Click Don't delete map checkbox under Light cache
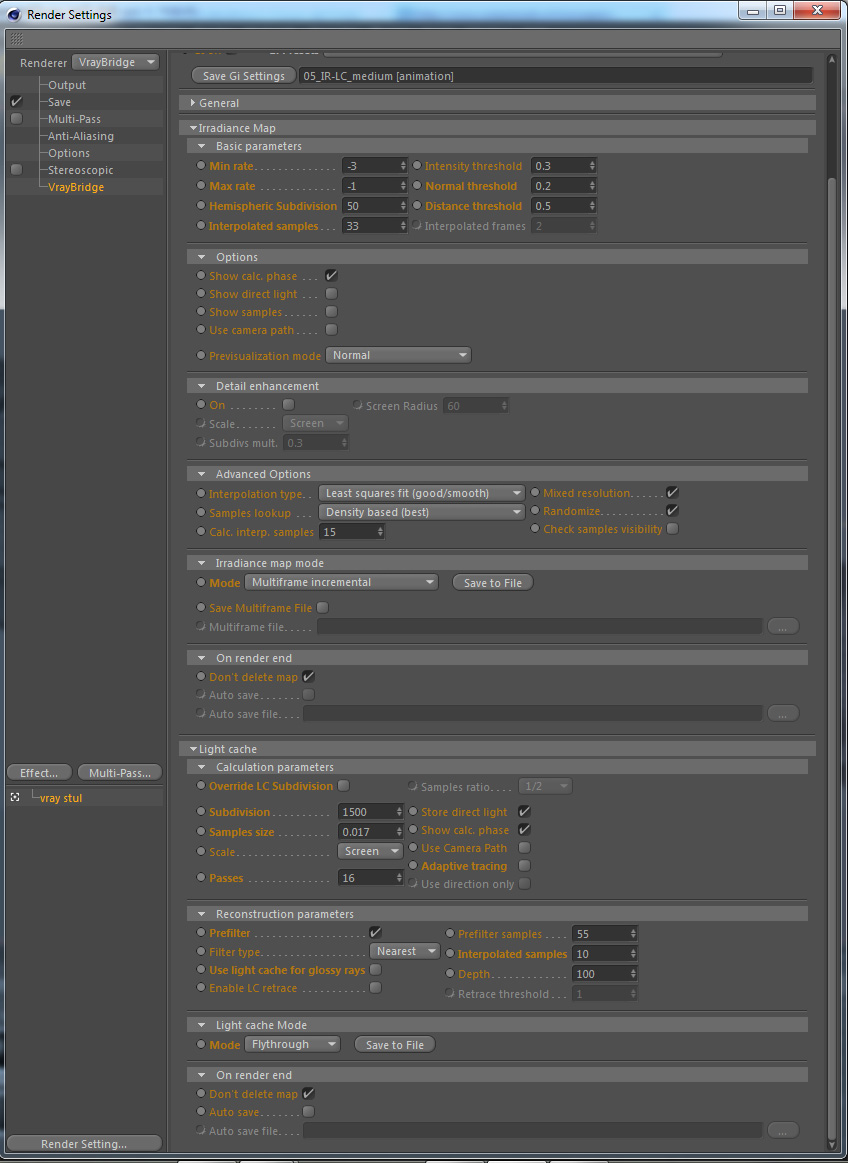Viewport: 848px width, 1163px height. point(309,1093)
